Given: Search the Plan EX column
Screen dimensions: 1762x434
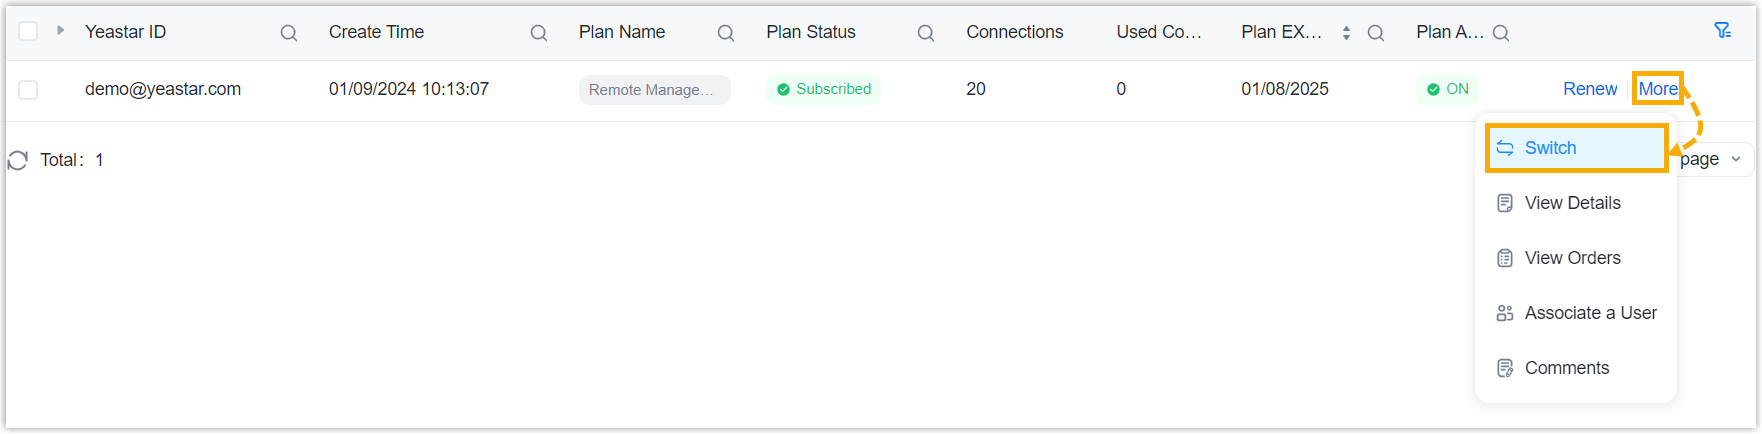Looking at the screenshot, I should click(1376, 33).
